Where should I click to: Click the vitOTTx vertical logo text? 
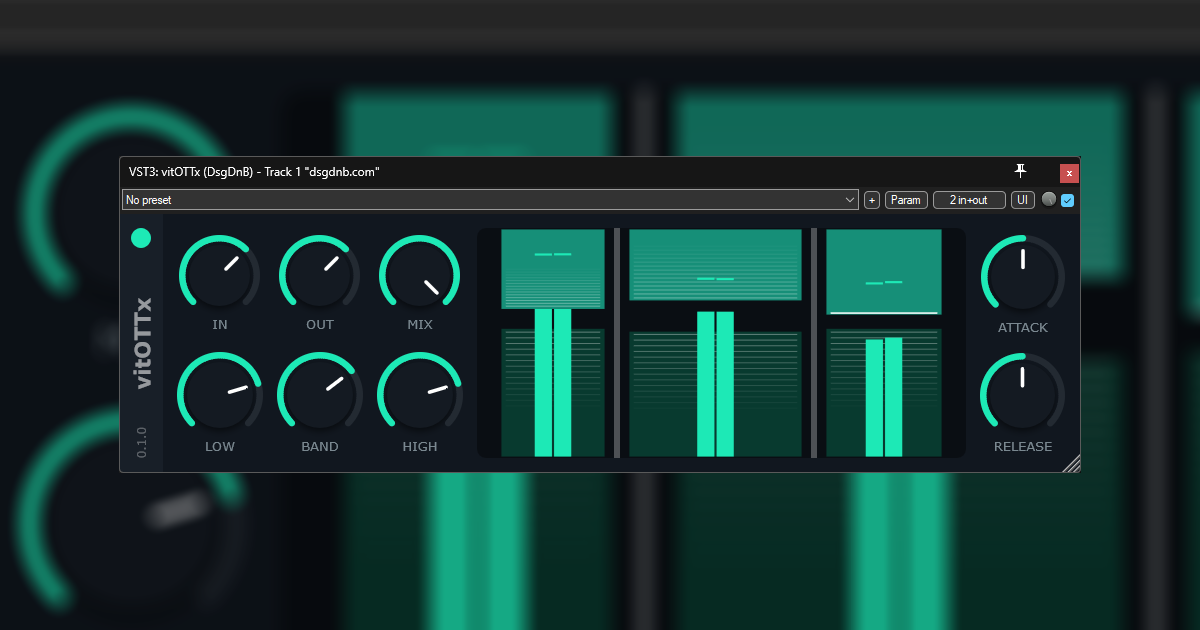tap(142, 342)
